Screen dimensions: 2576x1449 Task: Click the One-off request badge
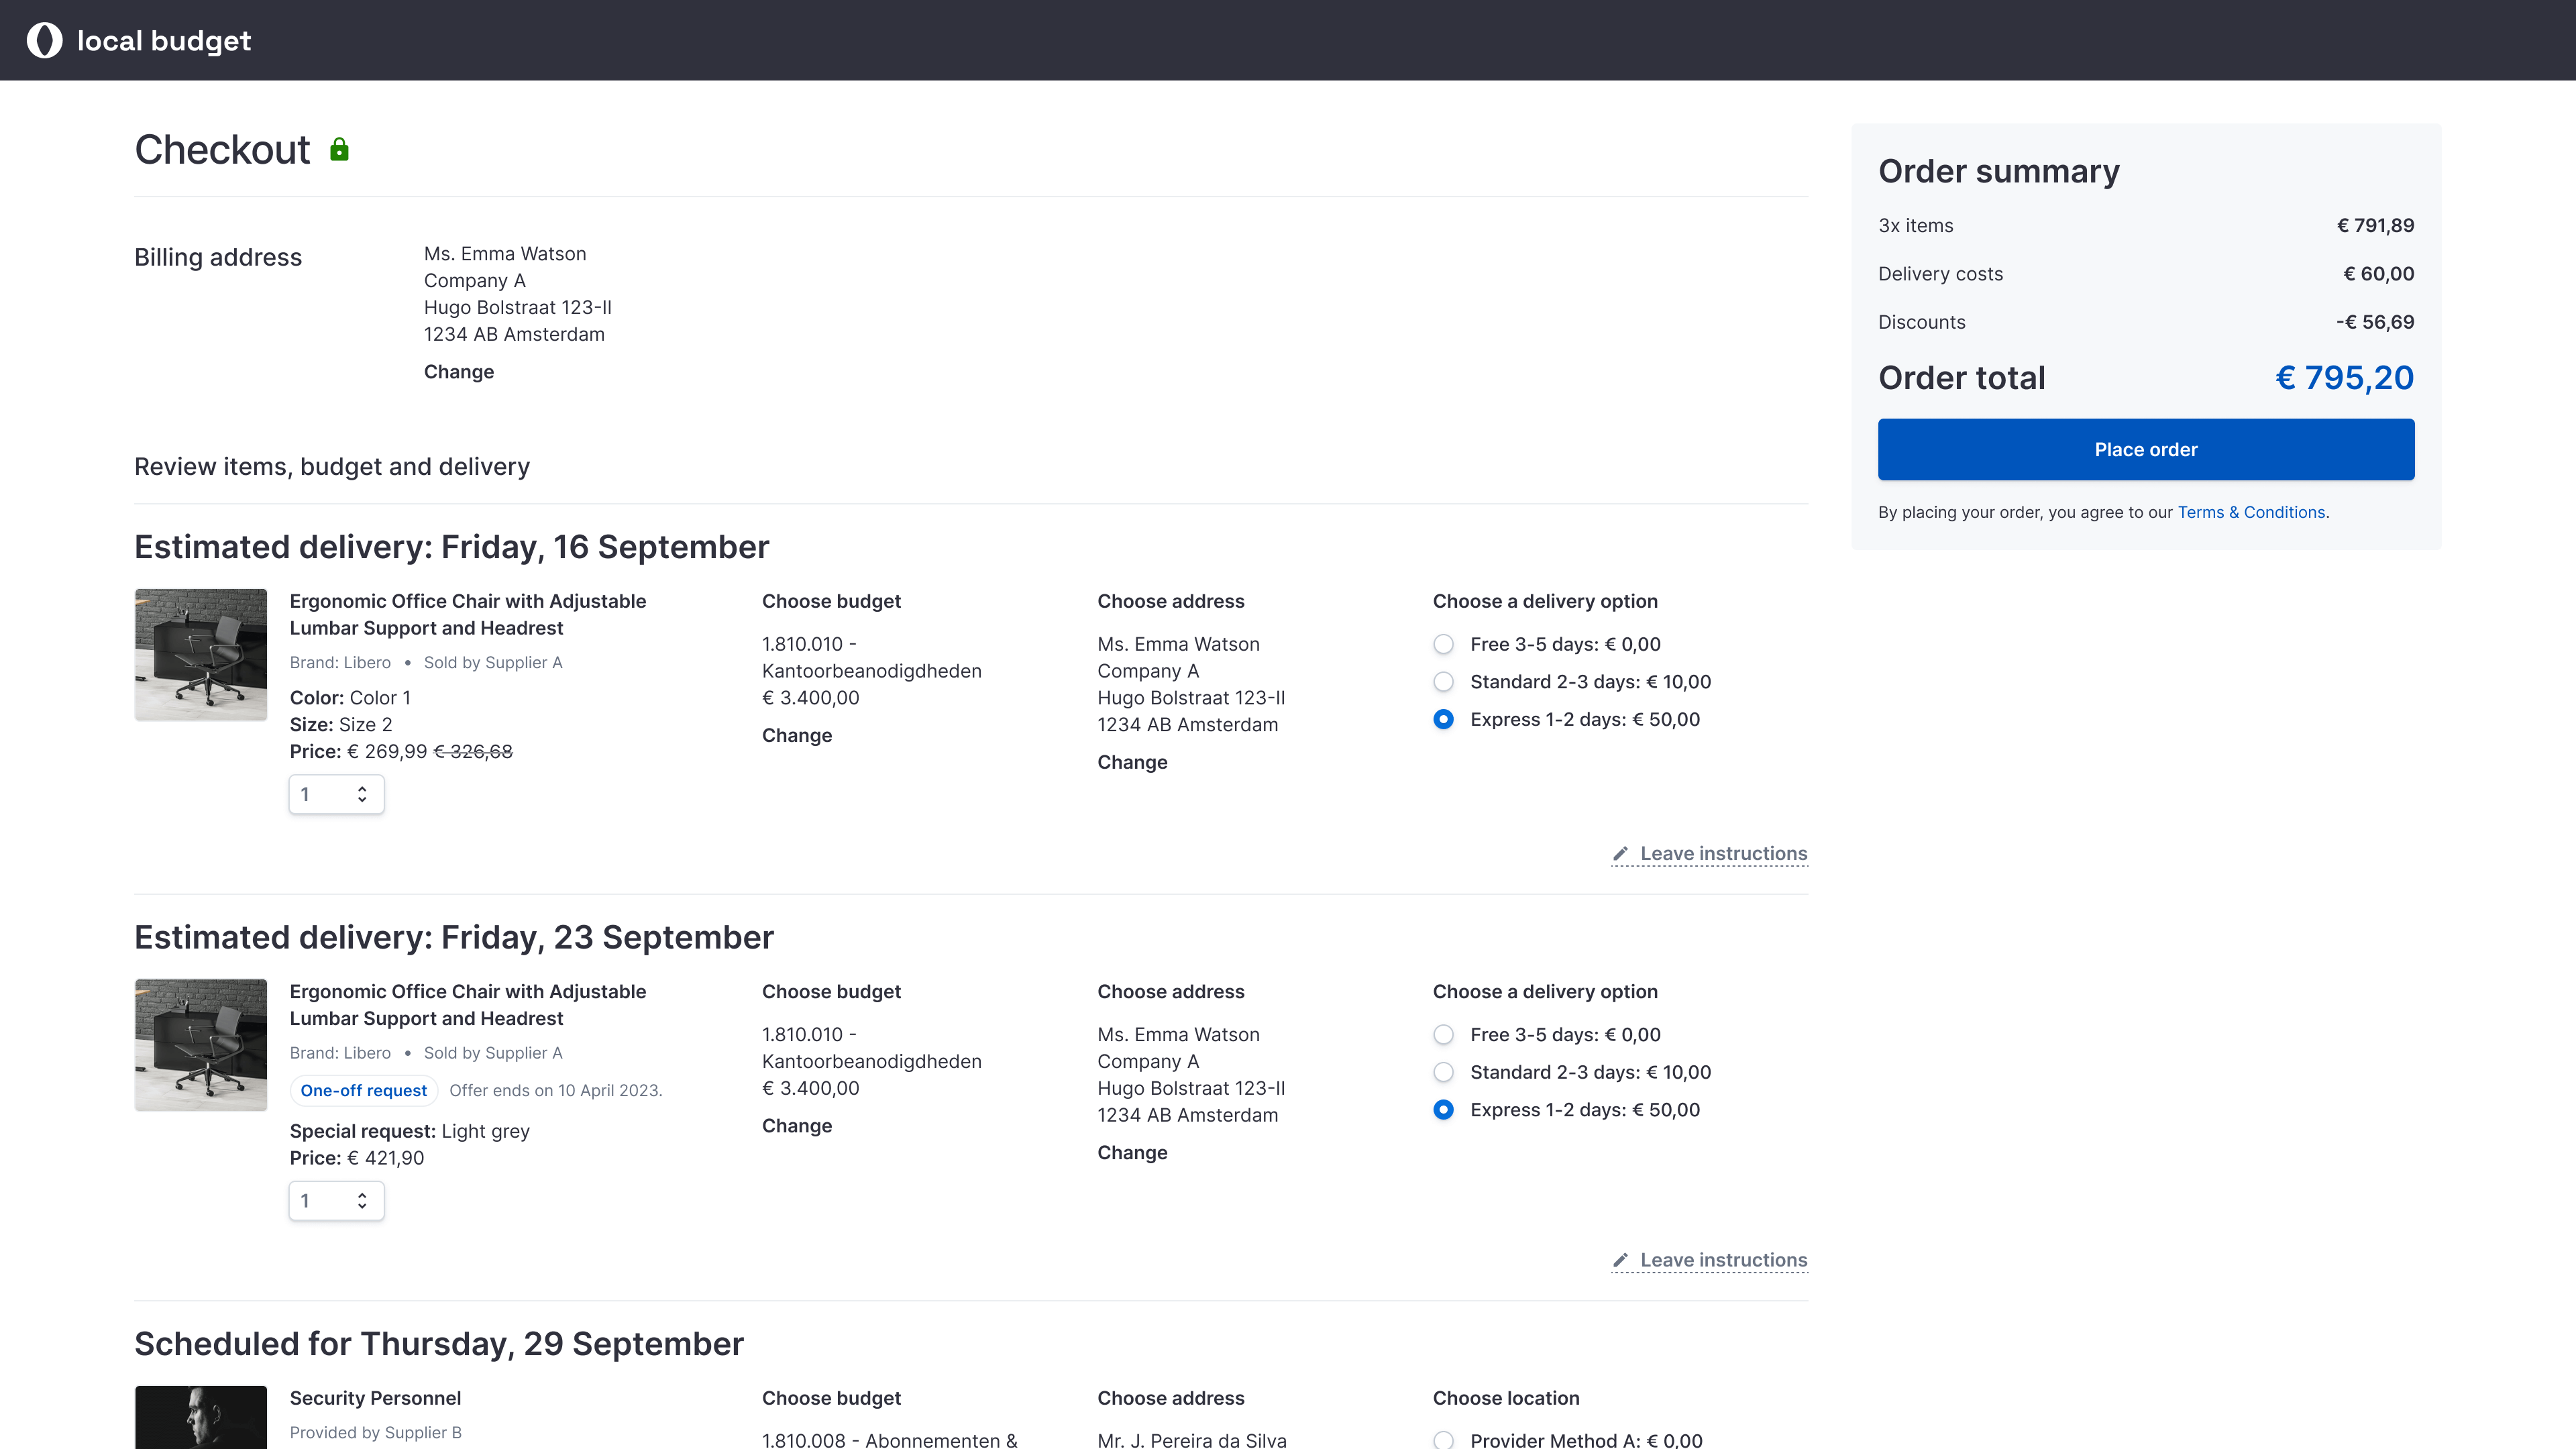(x=364, y=1091)
